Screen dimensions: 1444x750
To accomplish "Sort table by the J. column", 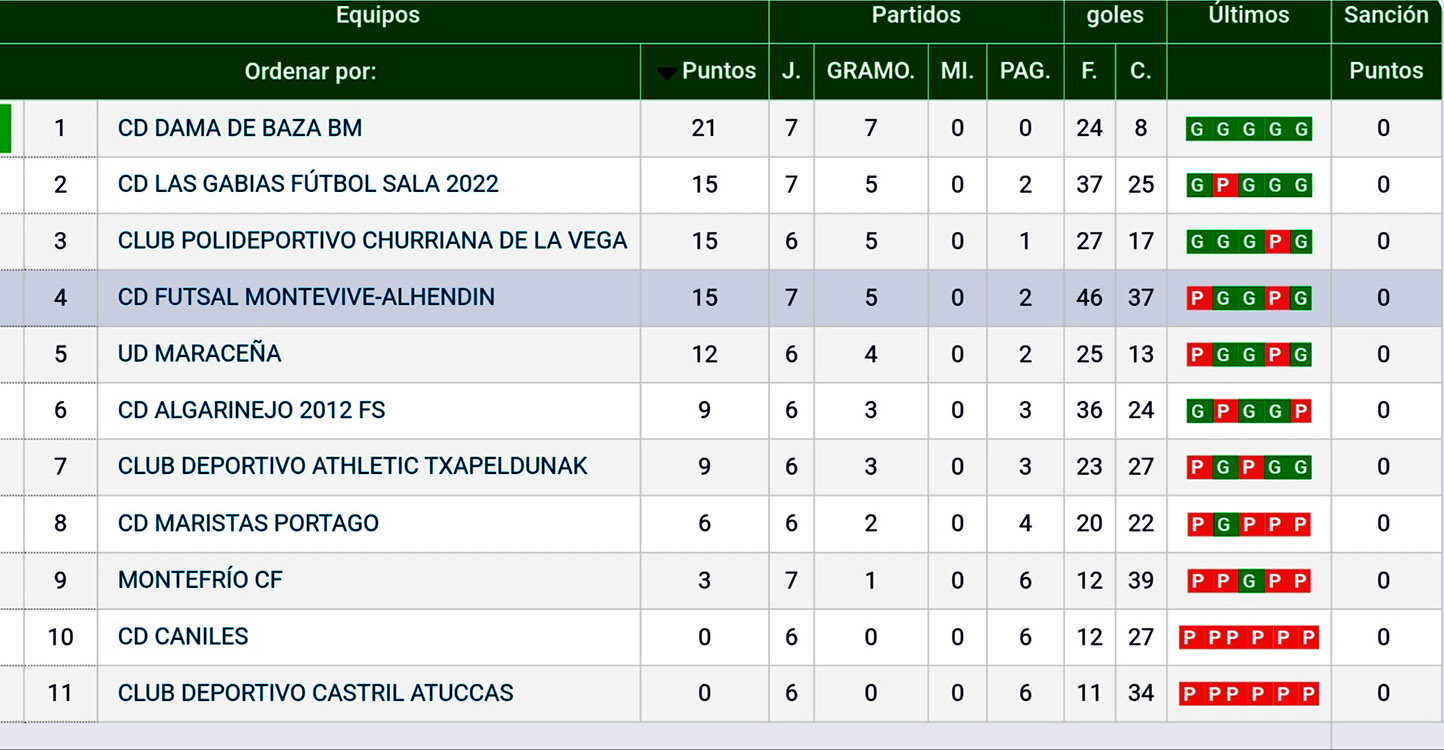I will [791, 71].
